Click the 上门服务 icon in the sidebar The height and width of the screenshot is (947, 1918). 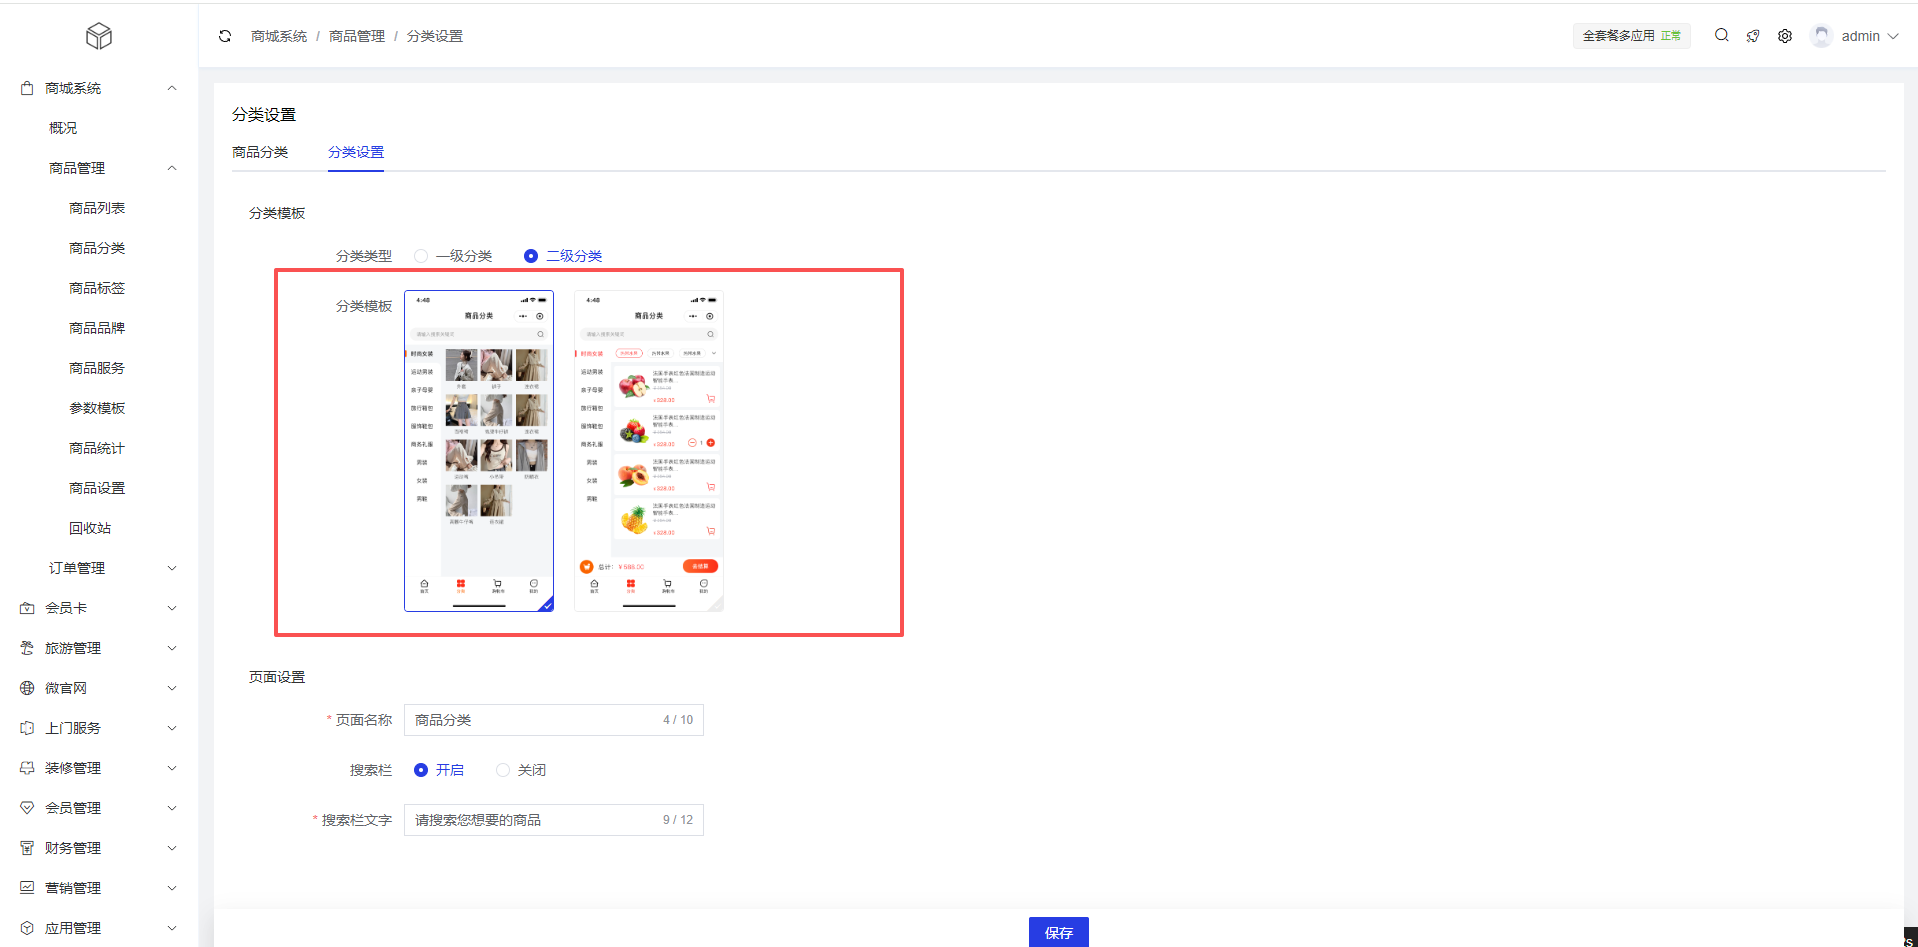[x=27, y=728]
